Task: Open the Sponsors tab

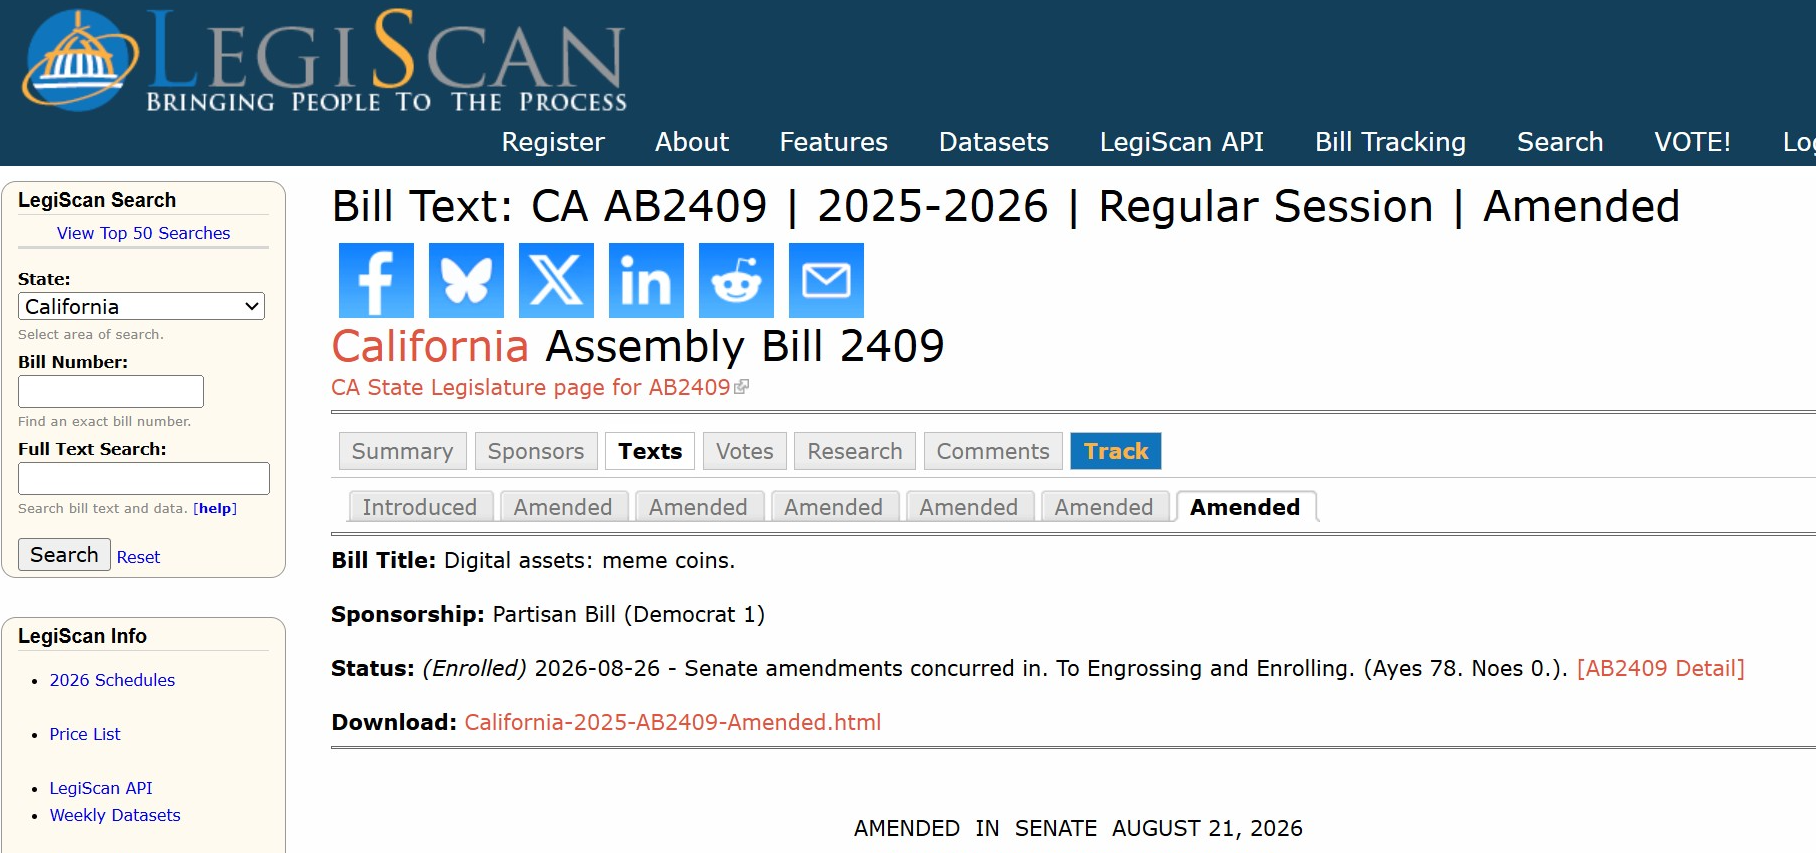Action: (x=536, y=451)
